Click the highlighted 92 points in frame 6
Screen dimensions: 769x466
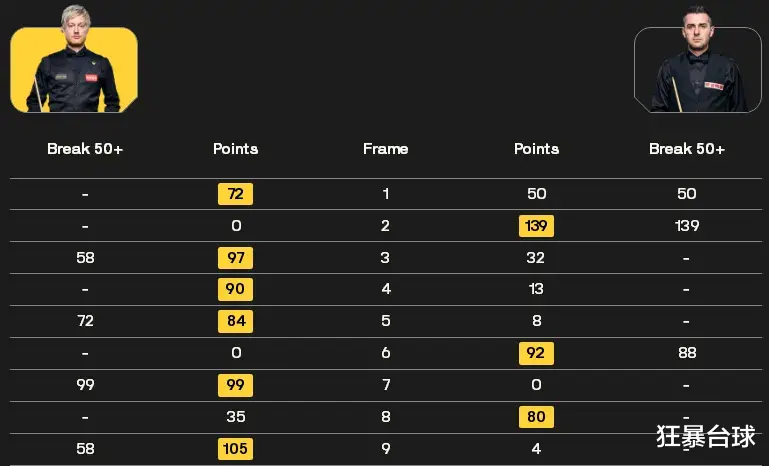[537, 353]
